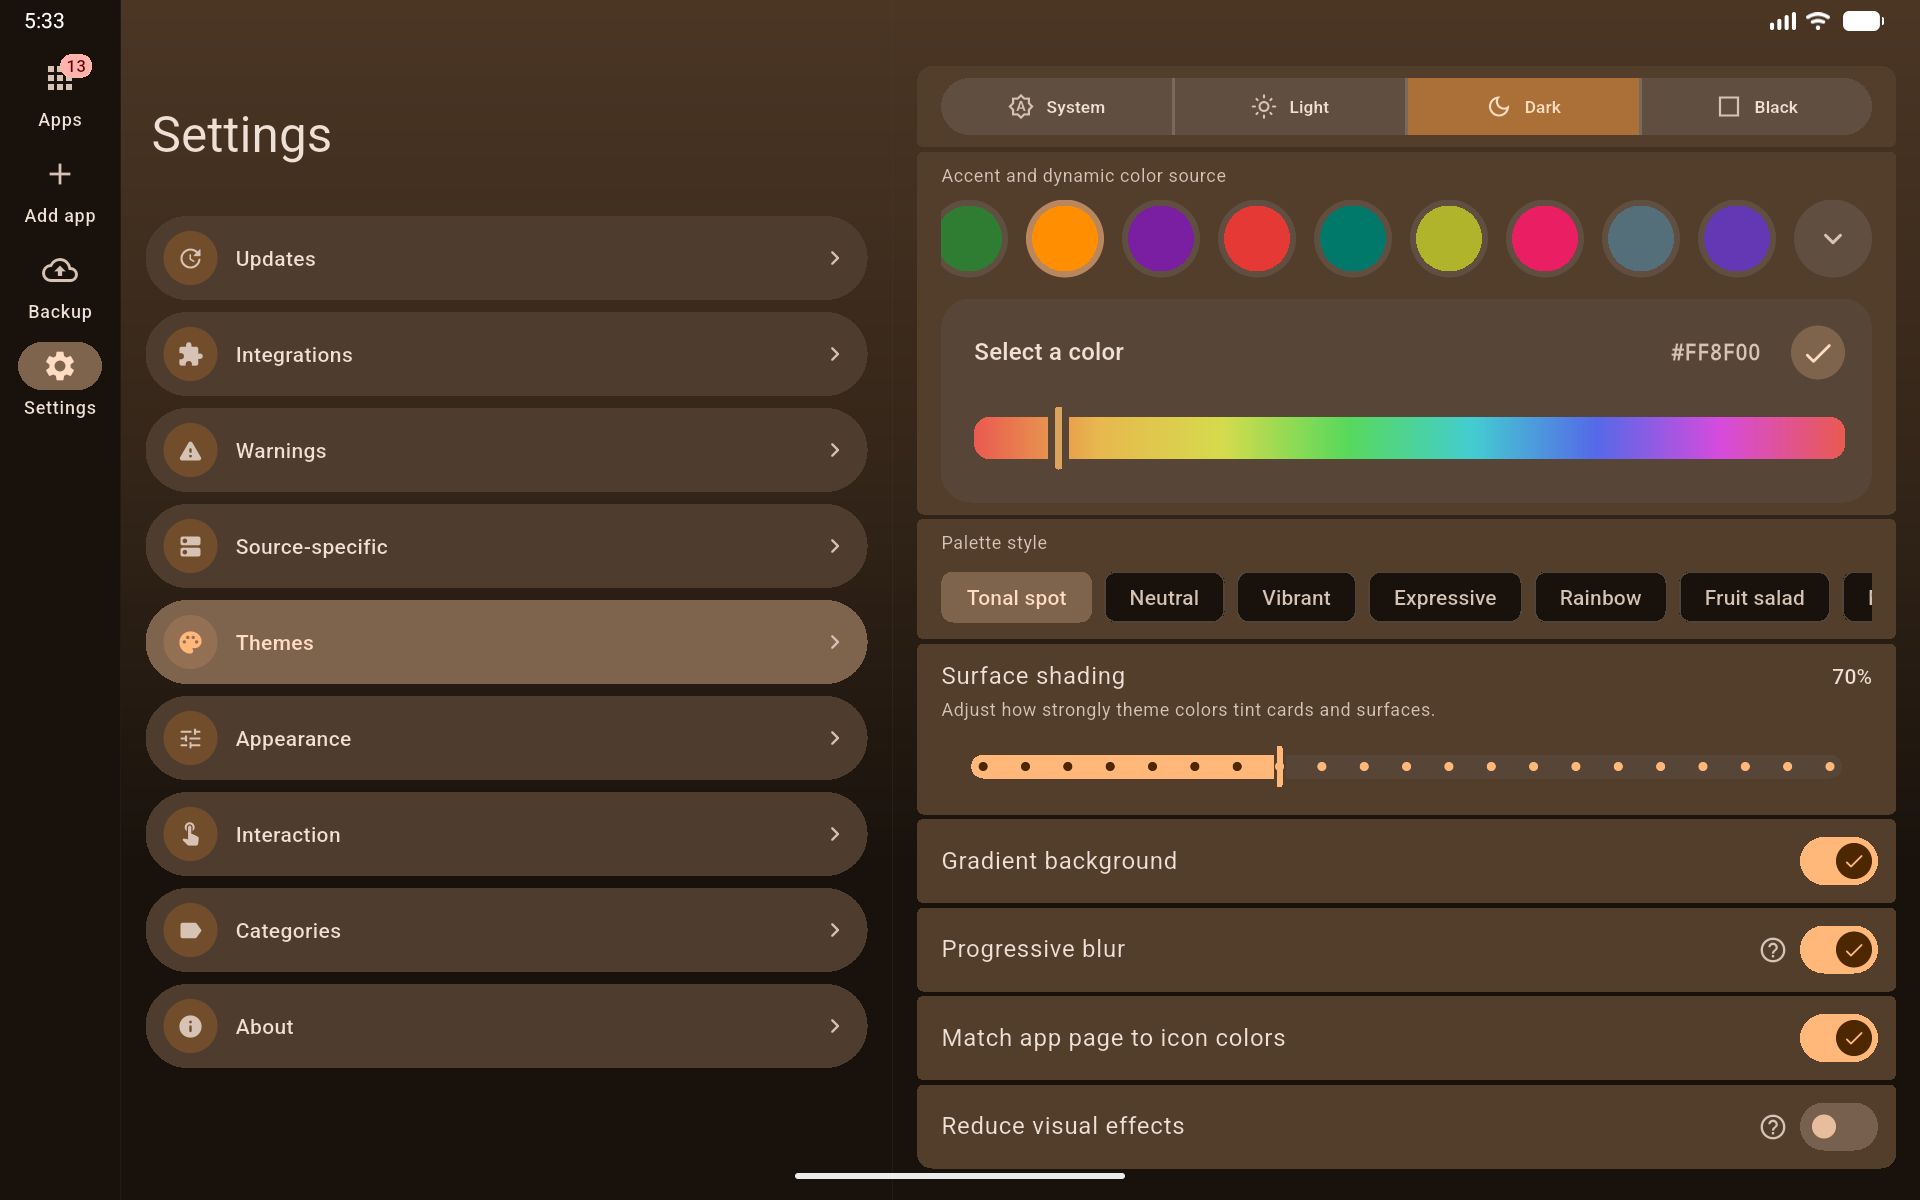
Task: Select the pink accent color
Action: click(x=1544, y=238)
